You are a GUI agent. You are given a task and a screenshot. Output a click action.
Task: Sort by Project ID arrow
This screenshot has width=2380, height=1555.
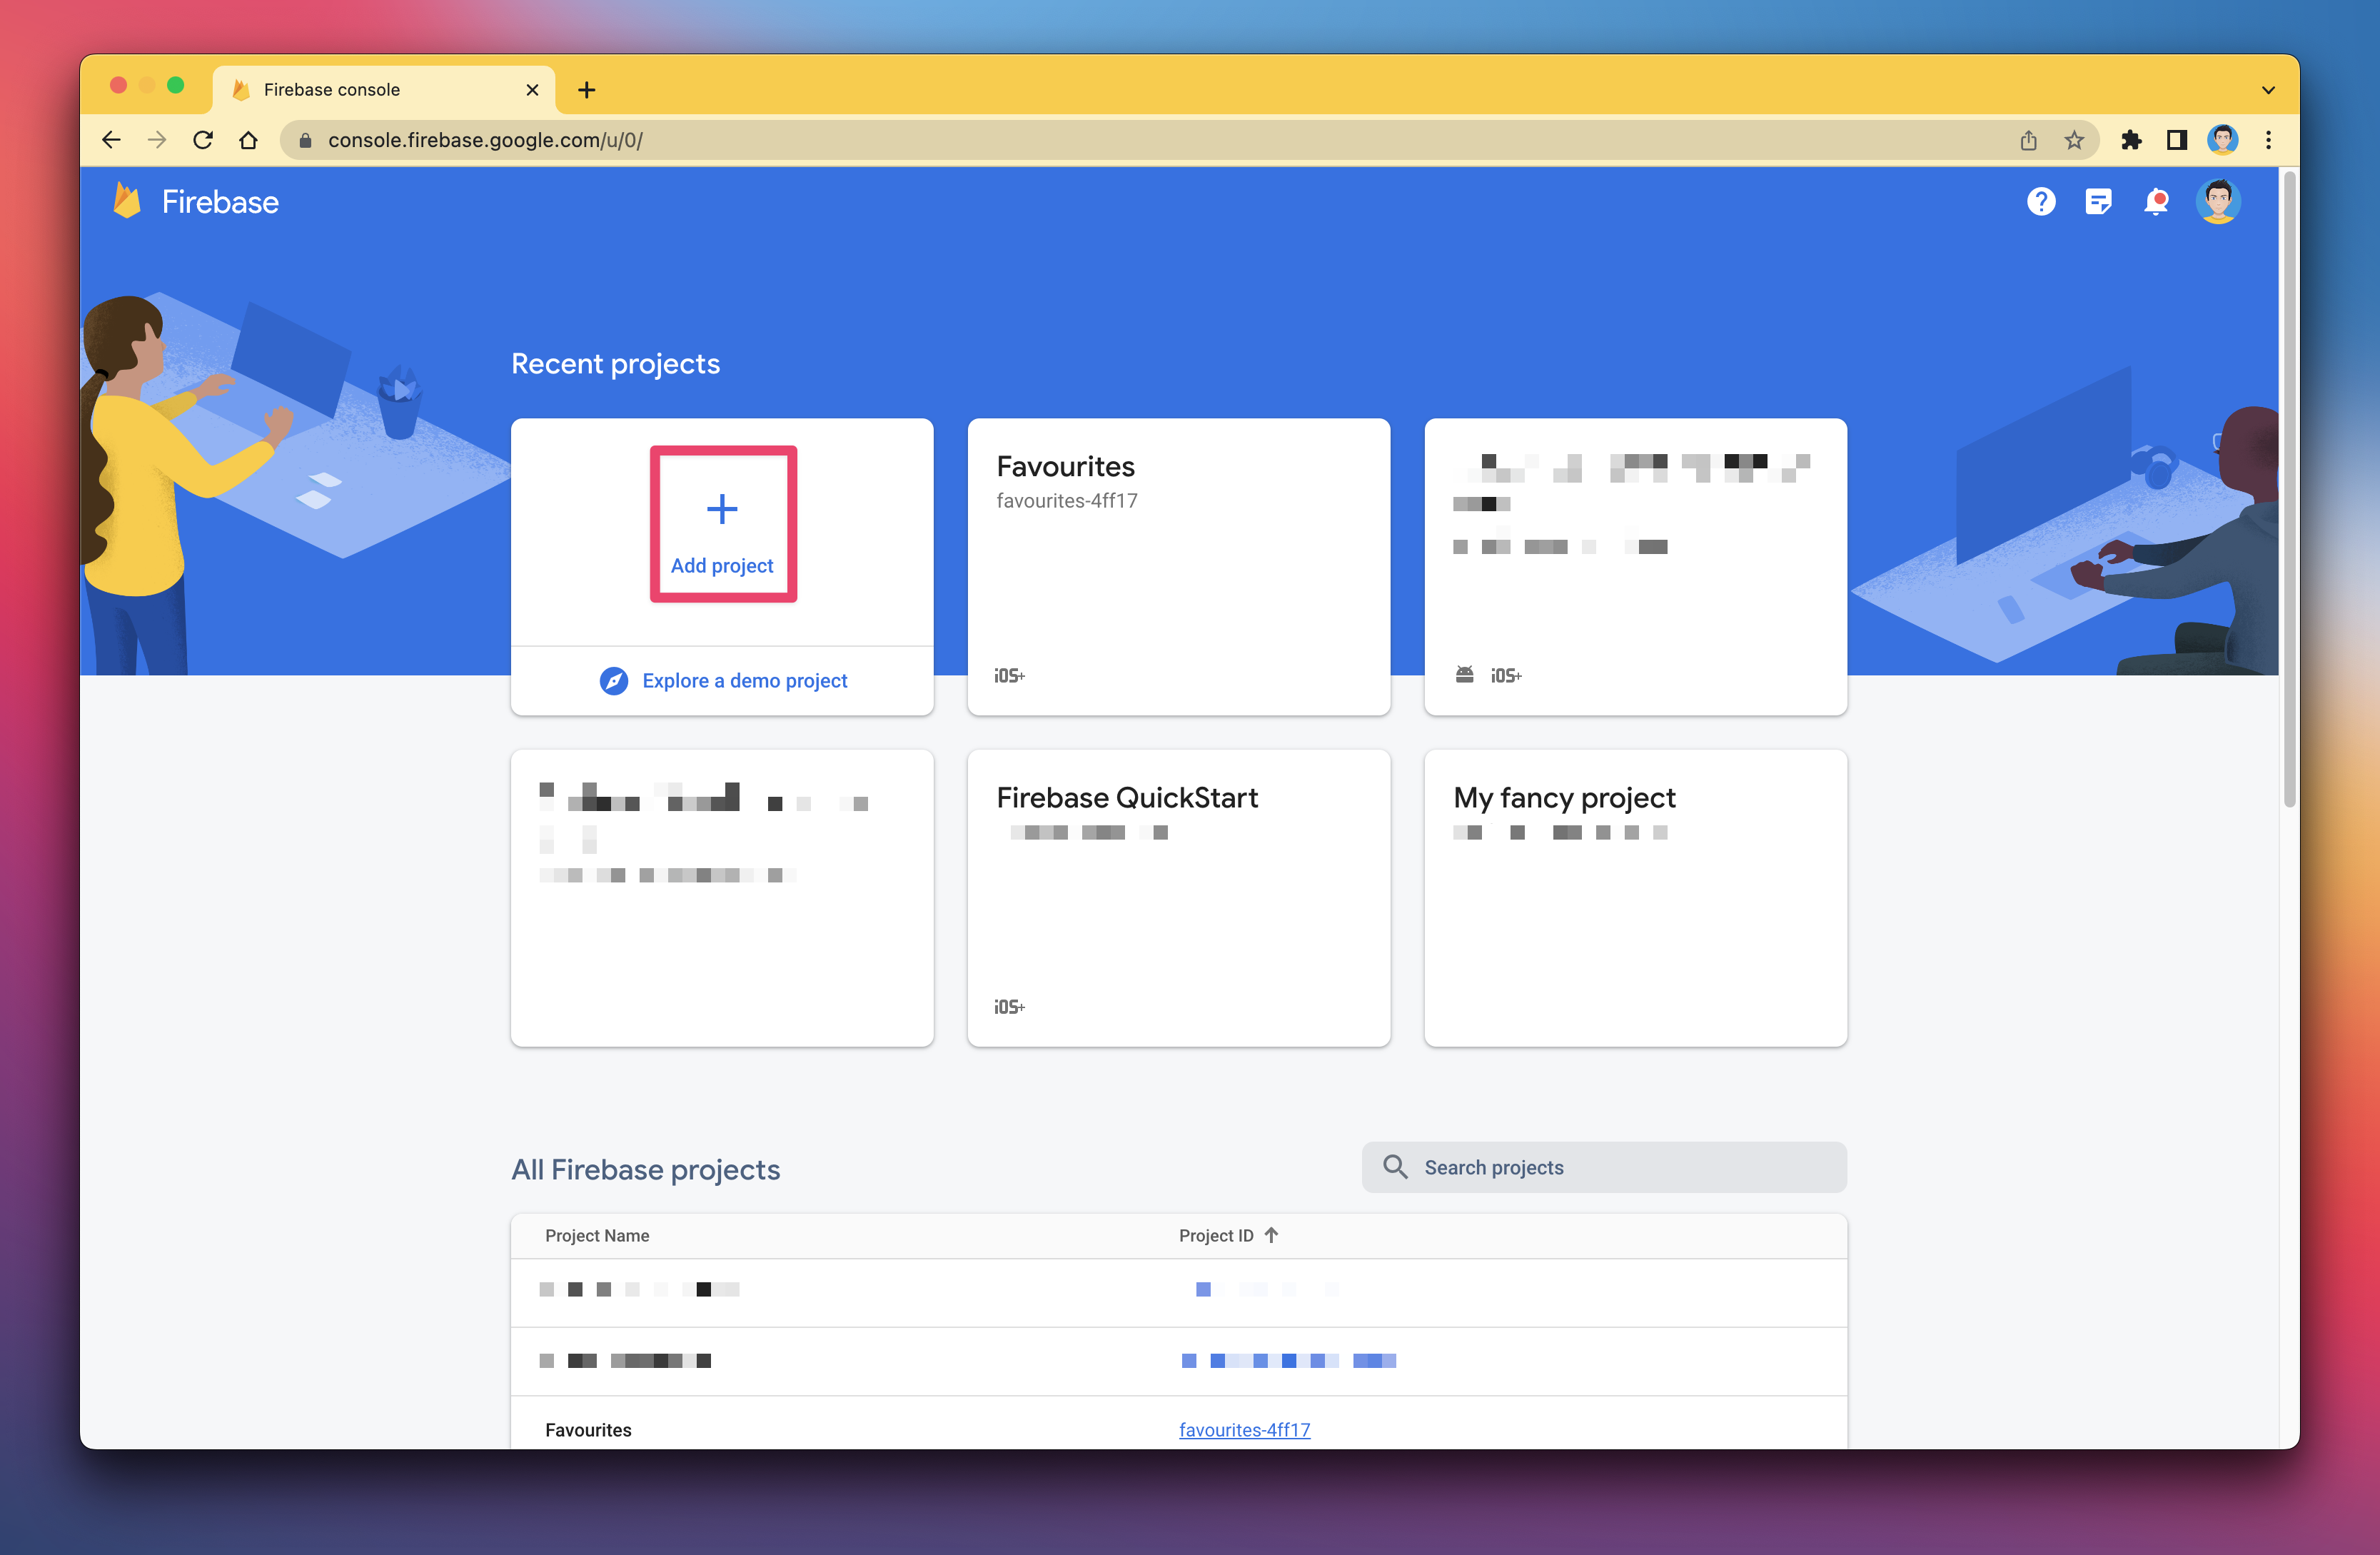click(x=1271, y=1235)
